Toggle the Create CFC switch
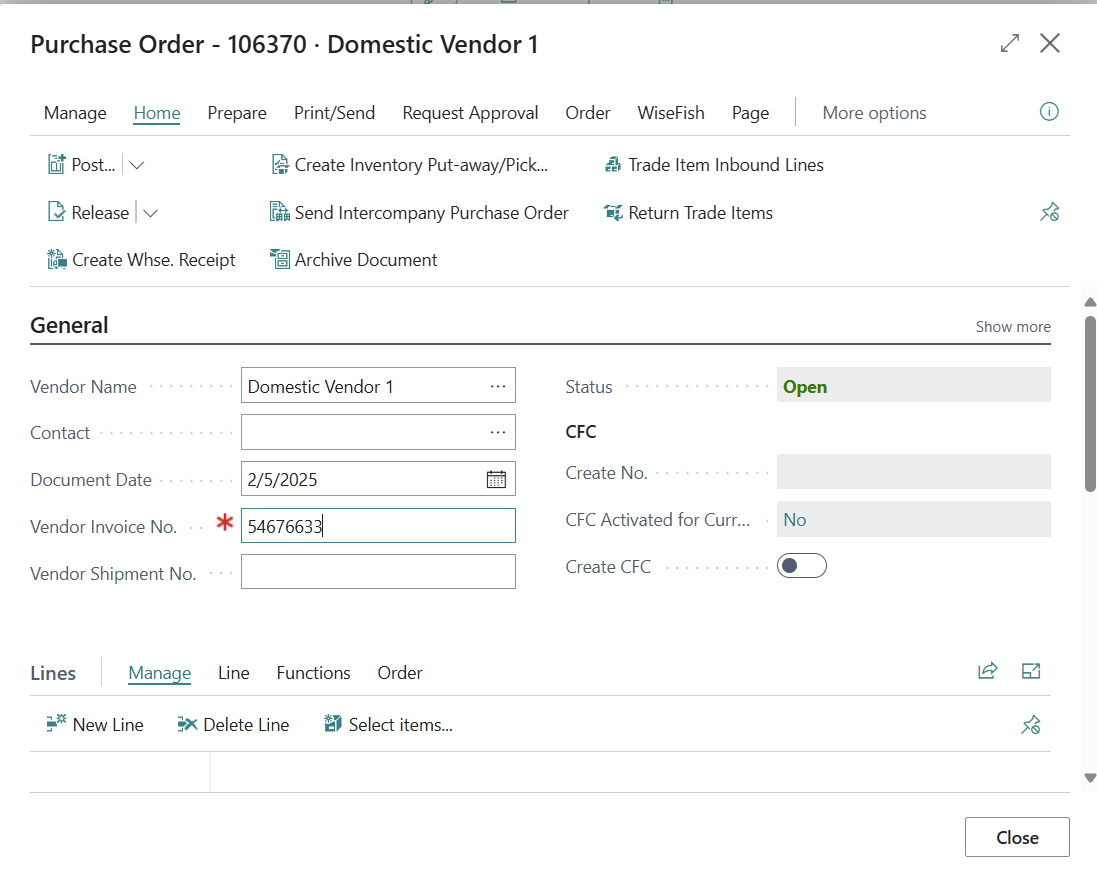The height and width of the screenshot is (880, 1097). 801,567
